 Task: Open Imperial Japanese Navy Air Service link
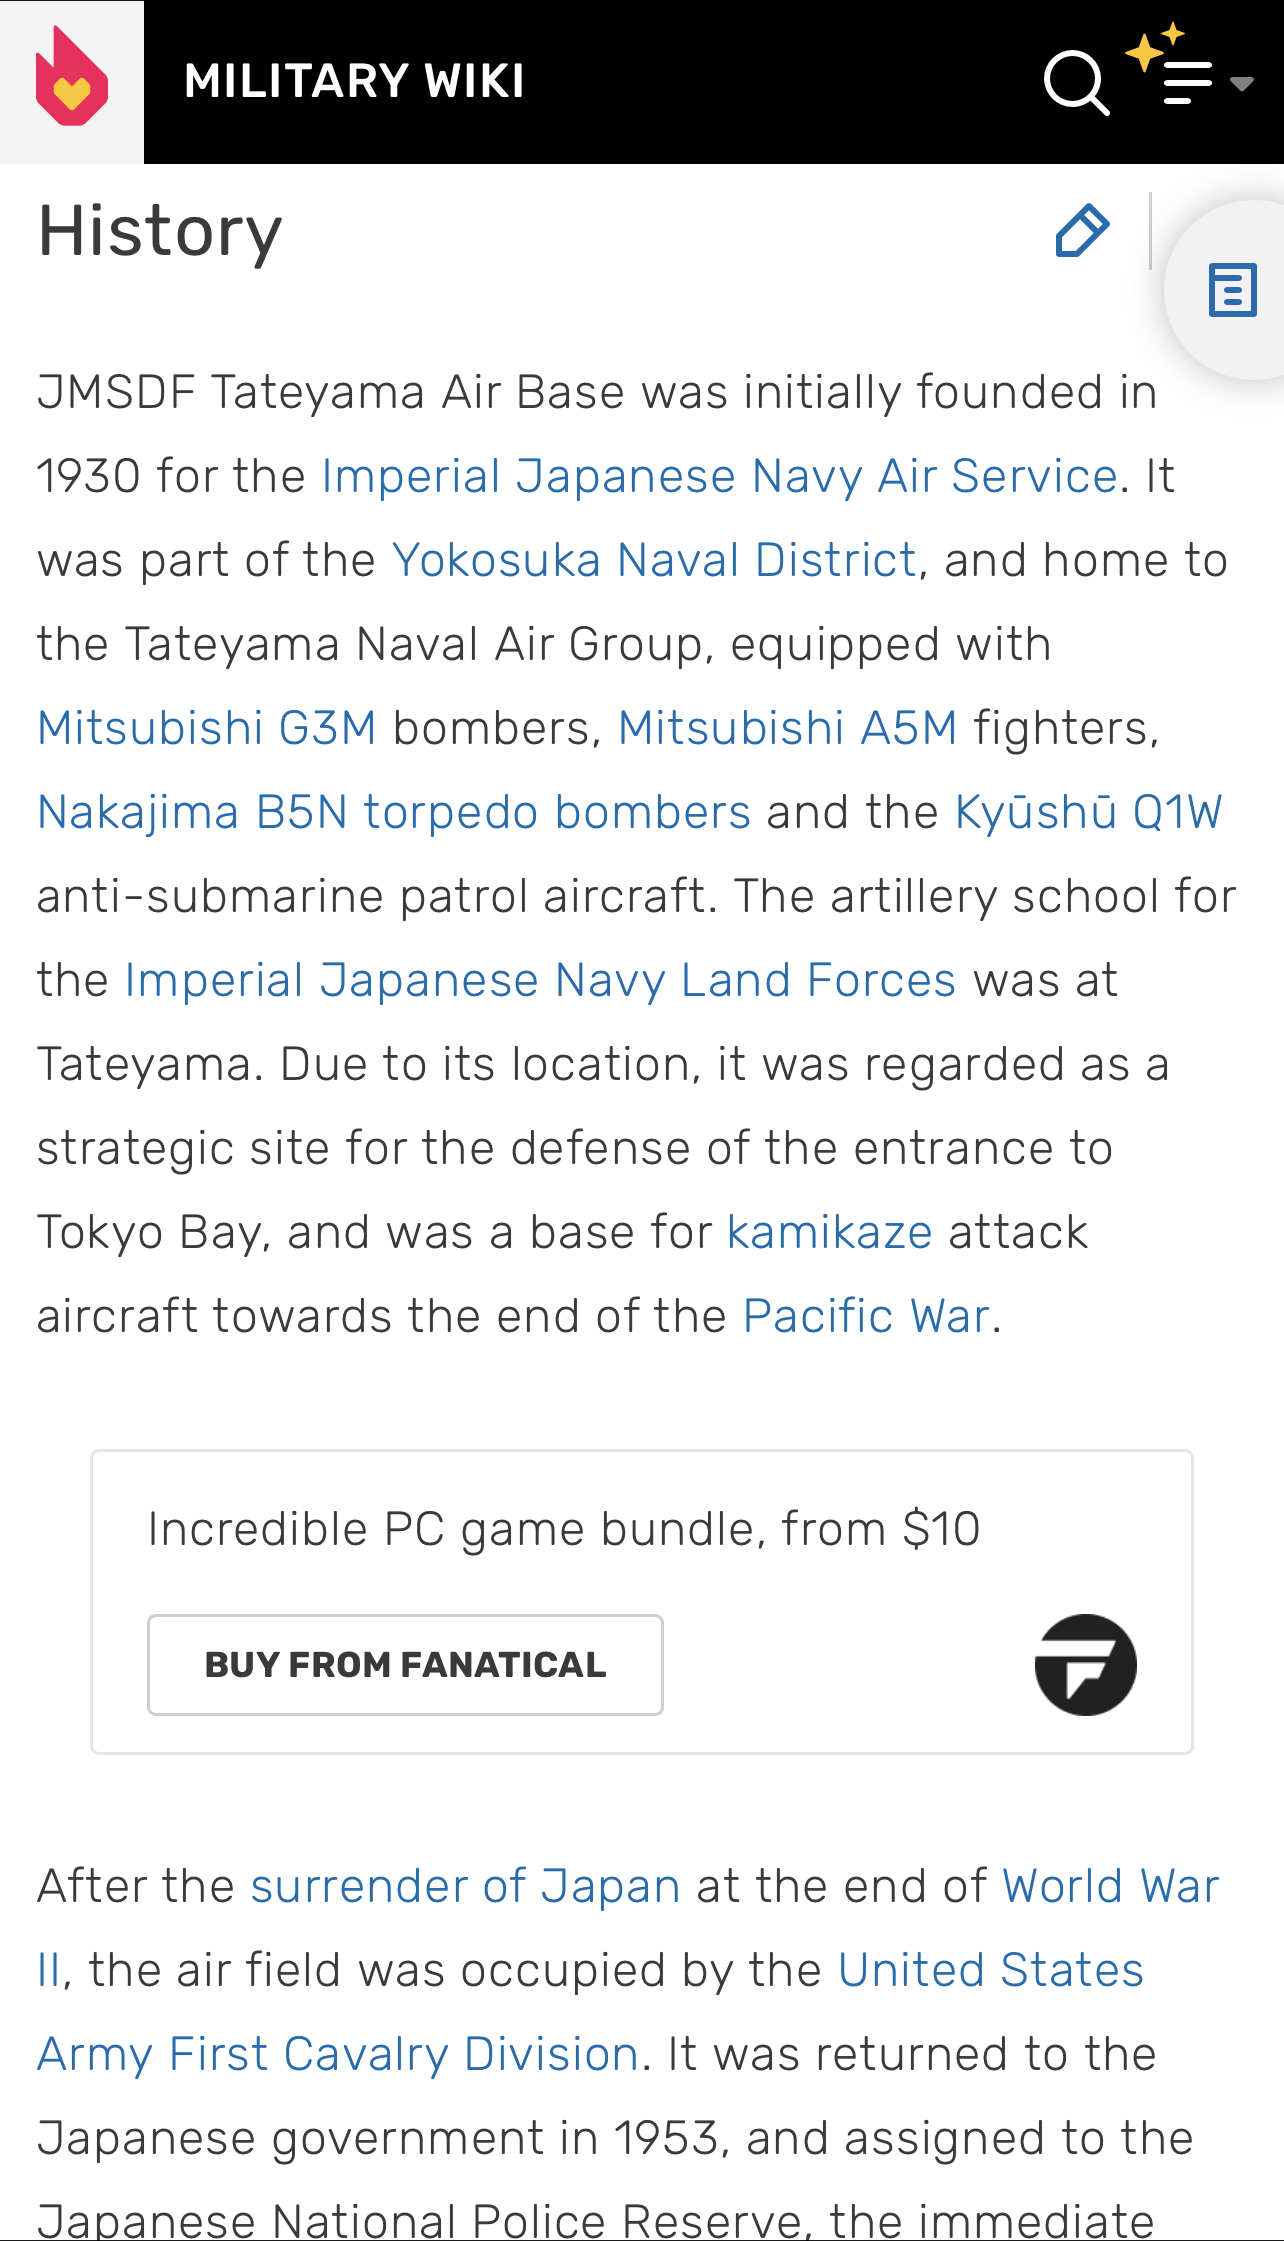pos(719,477)
